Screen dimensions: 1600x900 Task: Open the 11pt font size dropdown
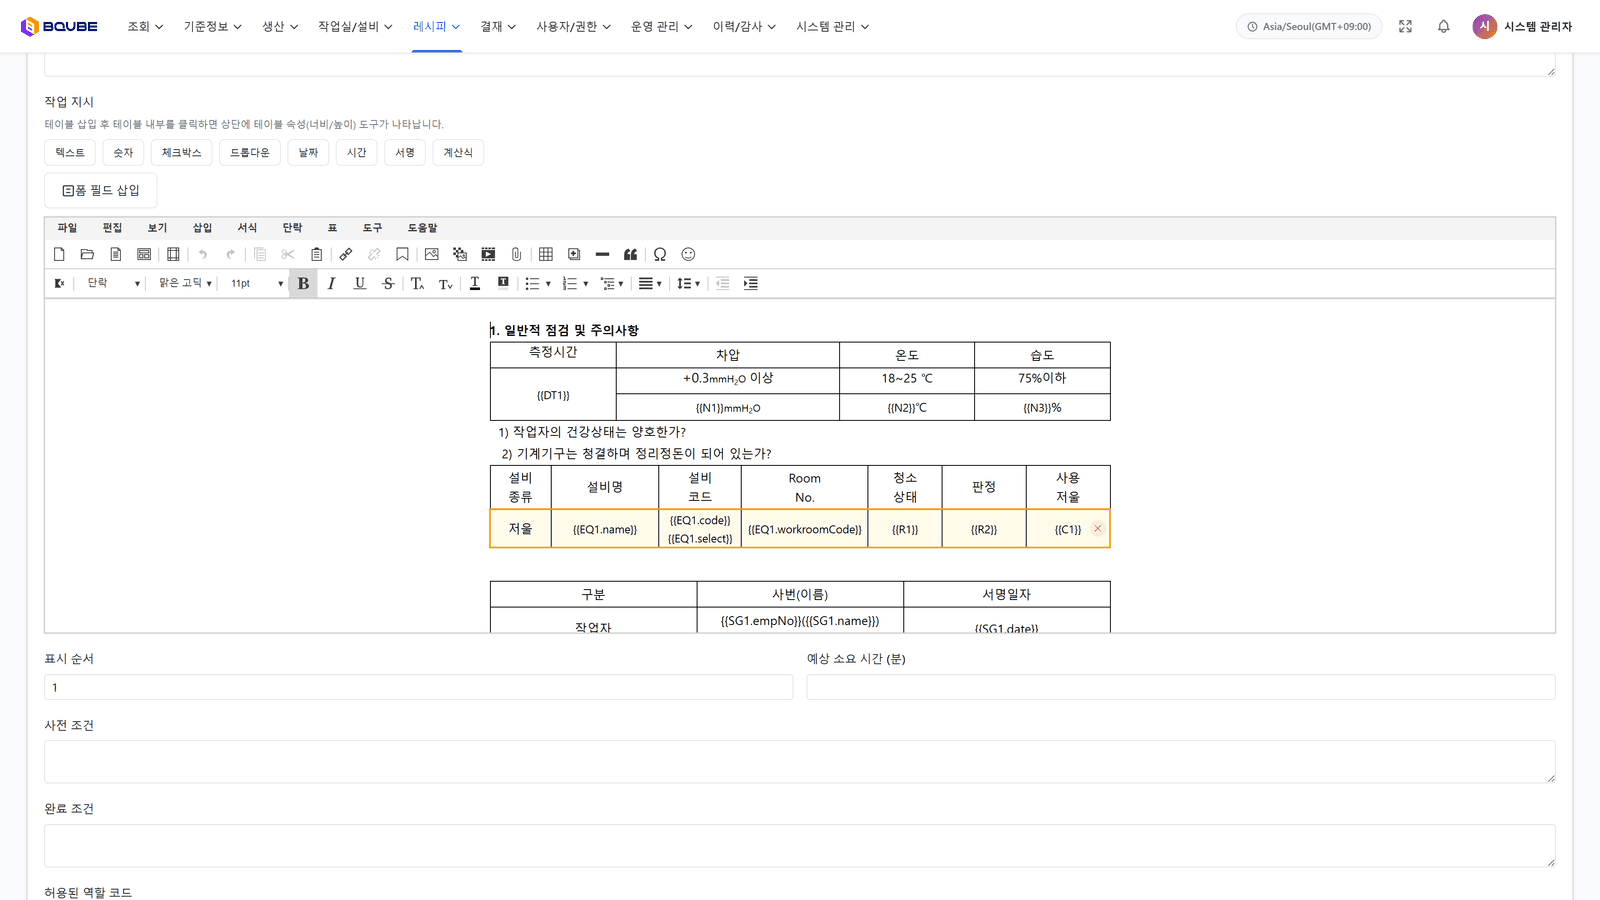256,284
